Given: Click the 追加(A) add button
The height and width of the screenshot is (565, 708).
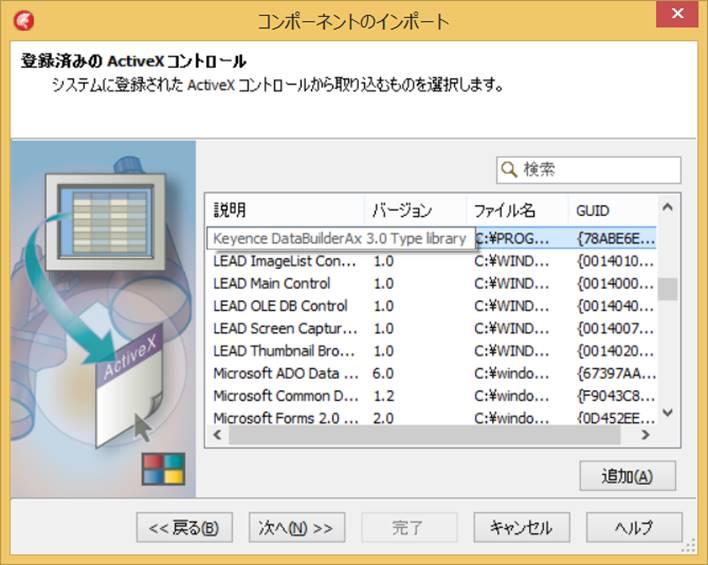Looking at the screenshot, I should coord(628,476).
